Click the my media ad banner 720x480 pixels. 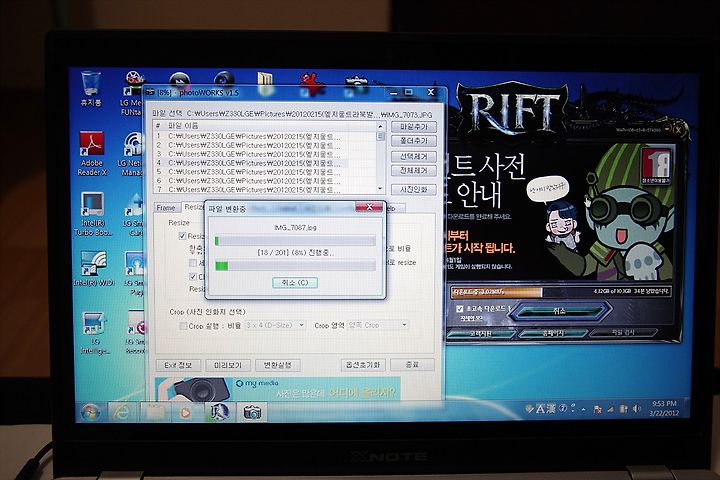coord(278,389)
